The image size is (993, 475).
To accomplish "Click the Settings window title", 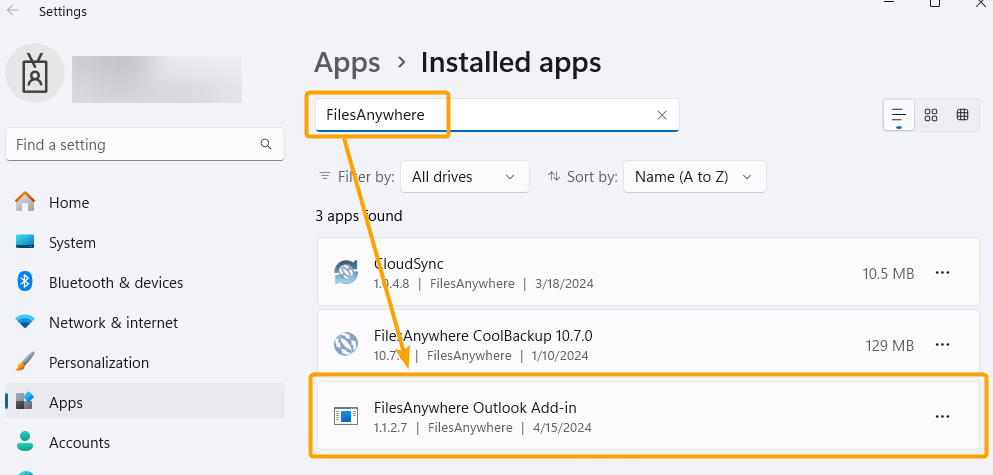I will tap(63, 11).
